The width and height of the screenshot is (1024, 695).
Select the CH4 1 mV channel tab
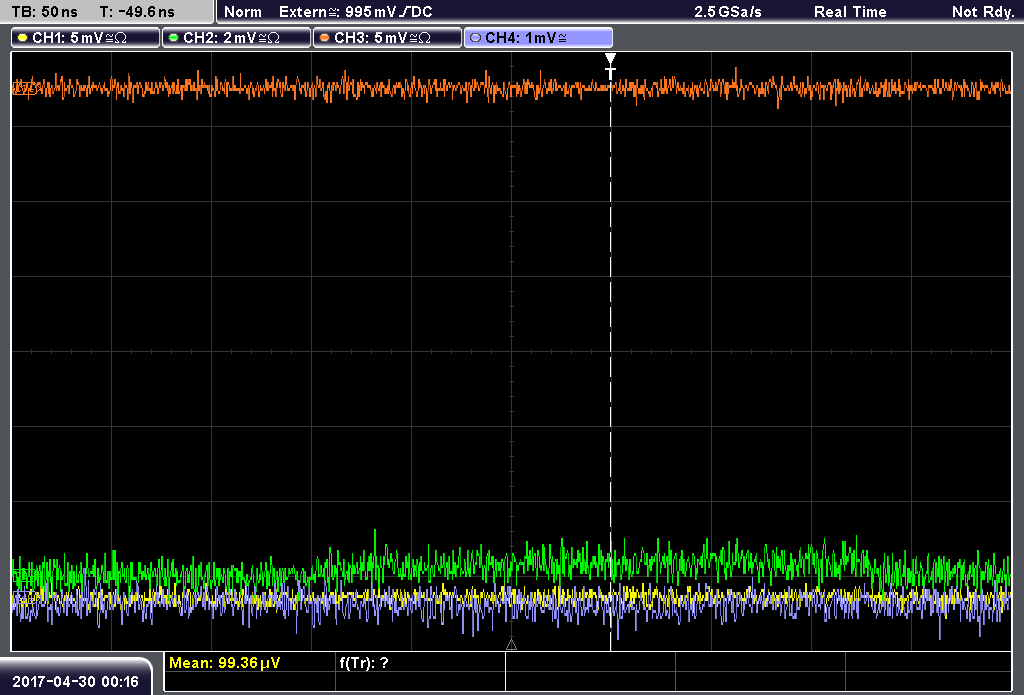(x=538, y=38)
